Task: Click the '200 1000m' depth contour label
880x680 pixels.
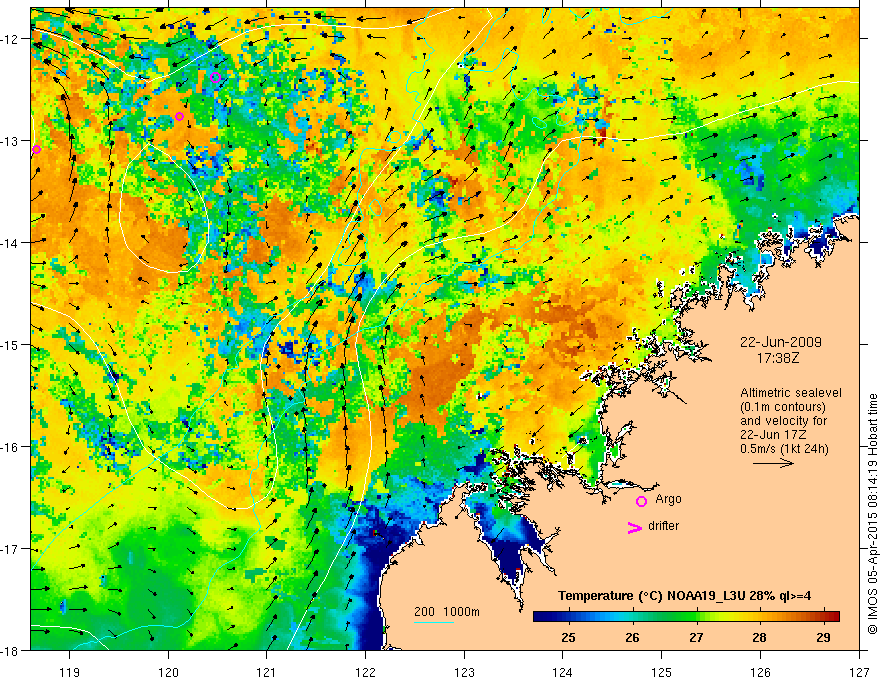Action: [x=447, y=612]
